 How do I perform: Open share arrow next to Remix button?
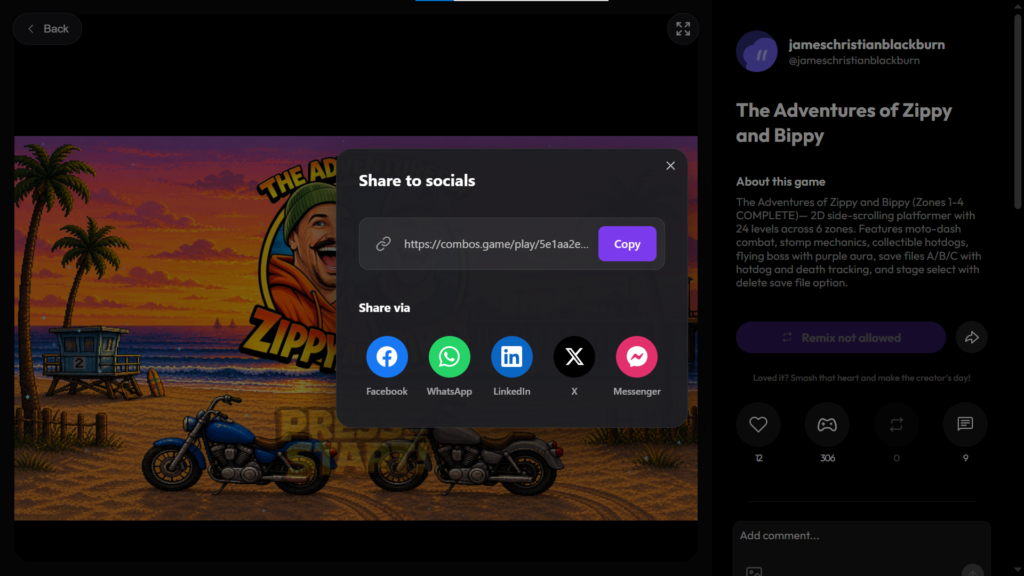pyautogui.click(x=972, y=338)
